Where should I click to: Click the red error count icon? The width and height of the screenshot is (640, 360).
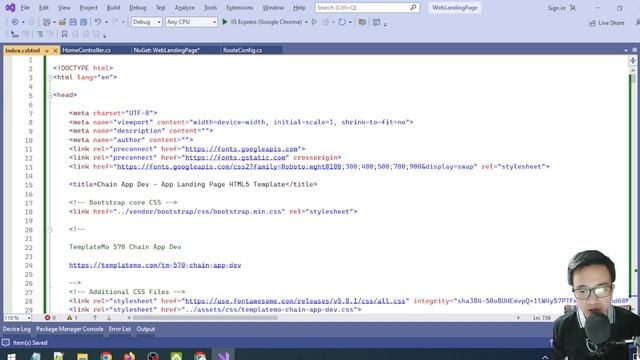pyautogui.click(x=47, y=318)
